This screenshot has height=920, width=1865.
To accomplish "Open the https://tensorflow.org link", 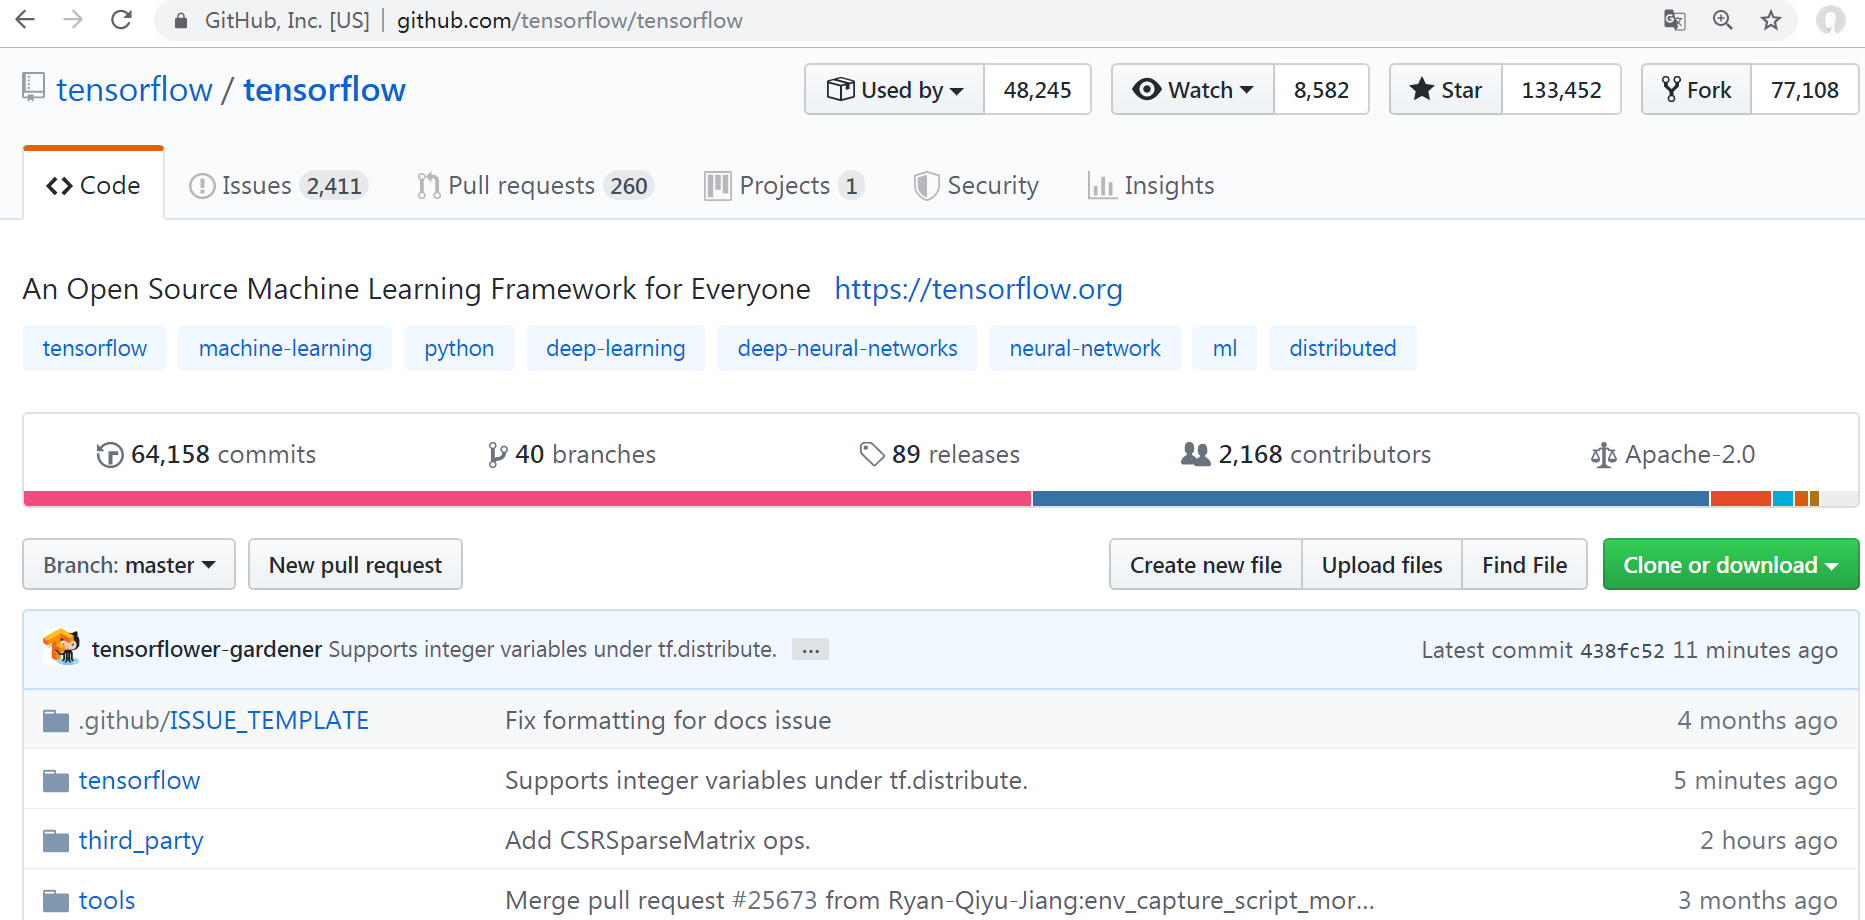I will pyautogui.click(x=978, y=289).
